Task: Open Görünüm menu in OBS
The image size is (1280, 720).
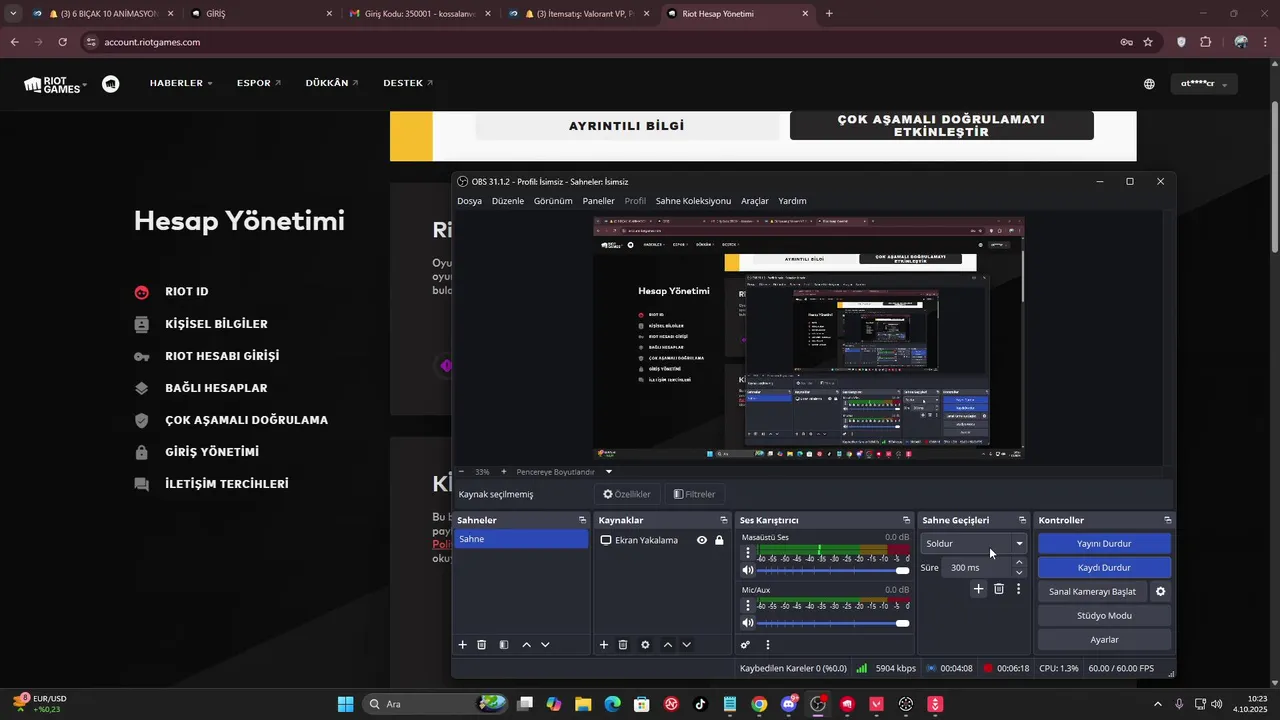Action: click(553, 201)
